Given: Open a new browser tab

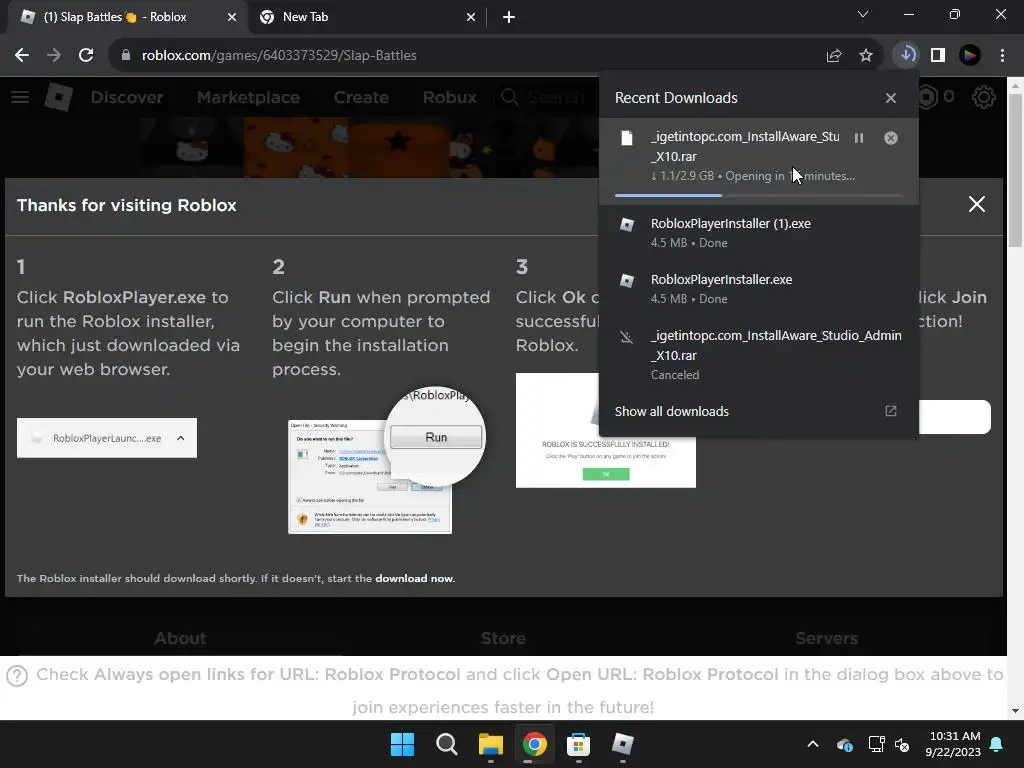Looking at the screenshot, I should click(x=509, y=18).
